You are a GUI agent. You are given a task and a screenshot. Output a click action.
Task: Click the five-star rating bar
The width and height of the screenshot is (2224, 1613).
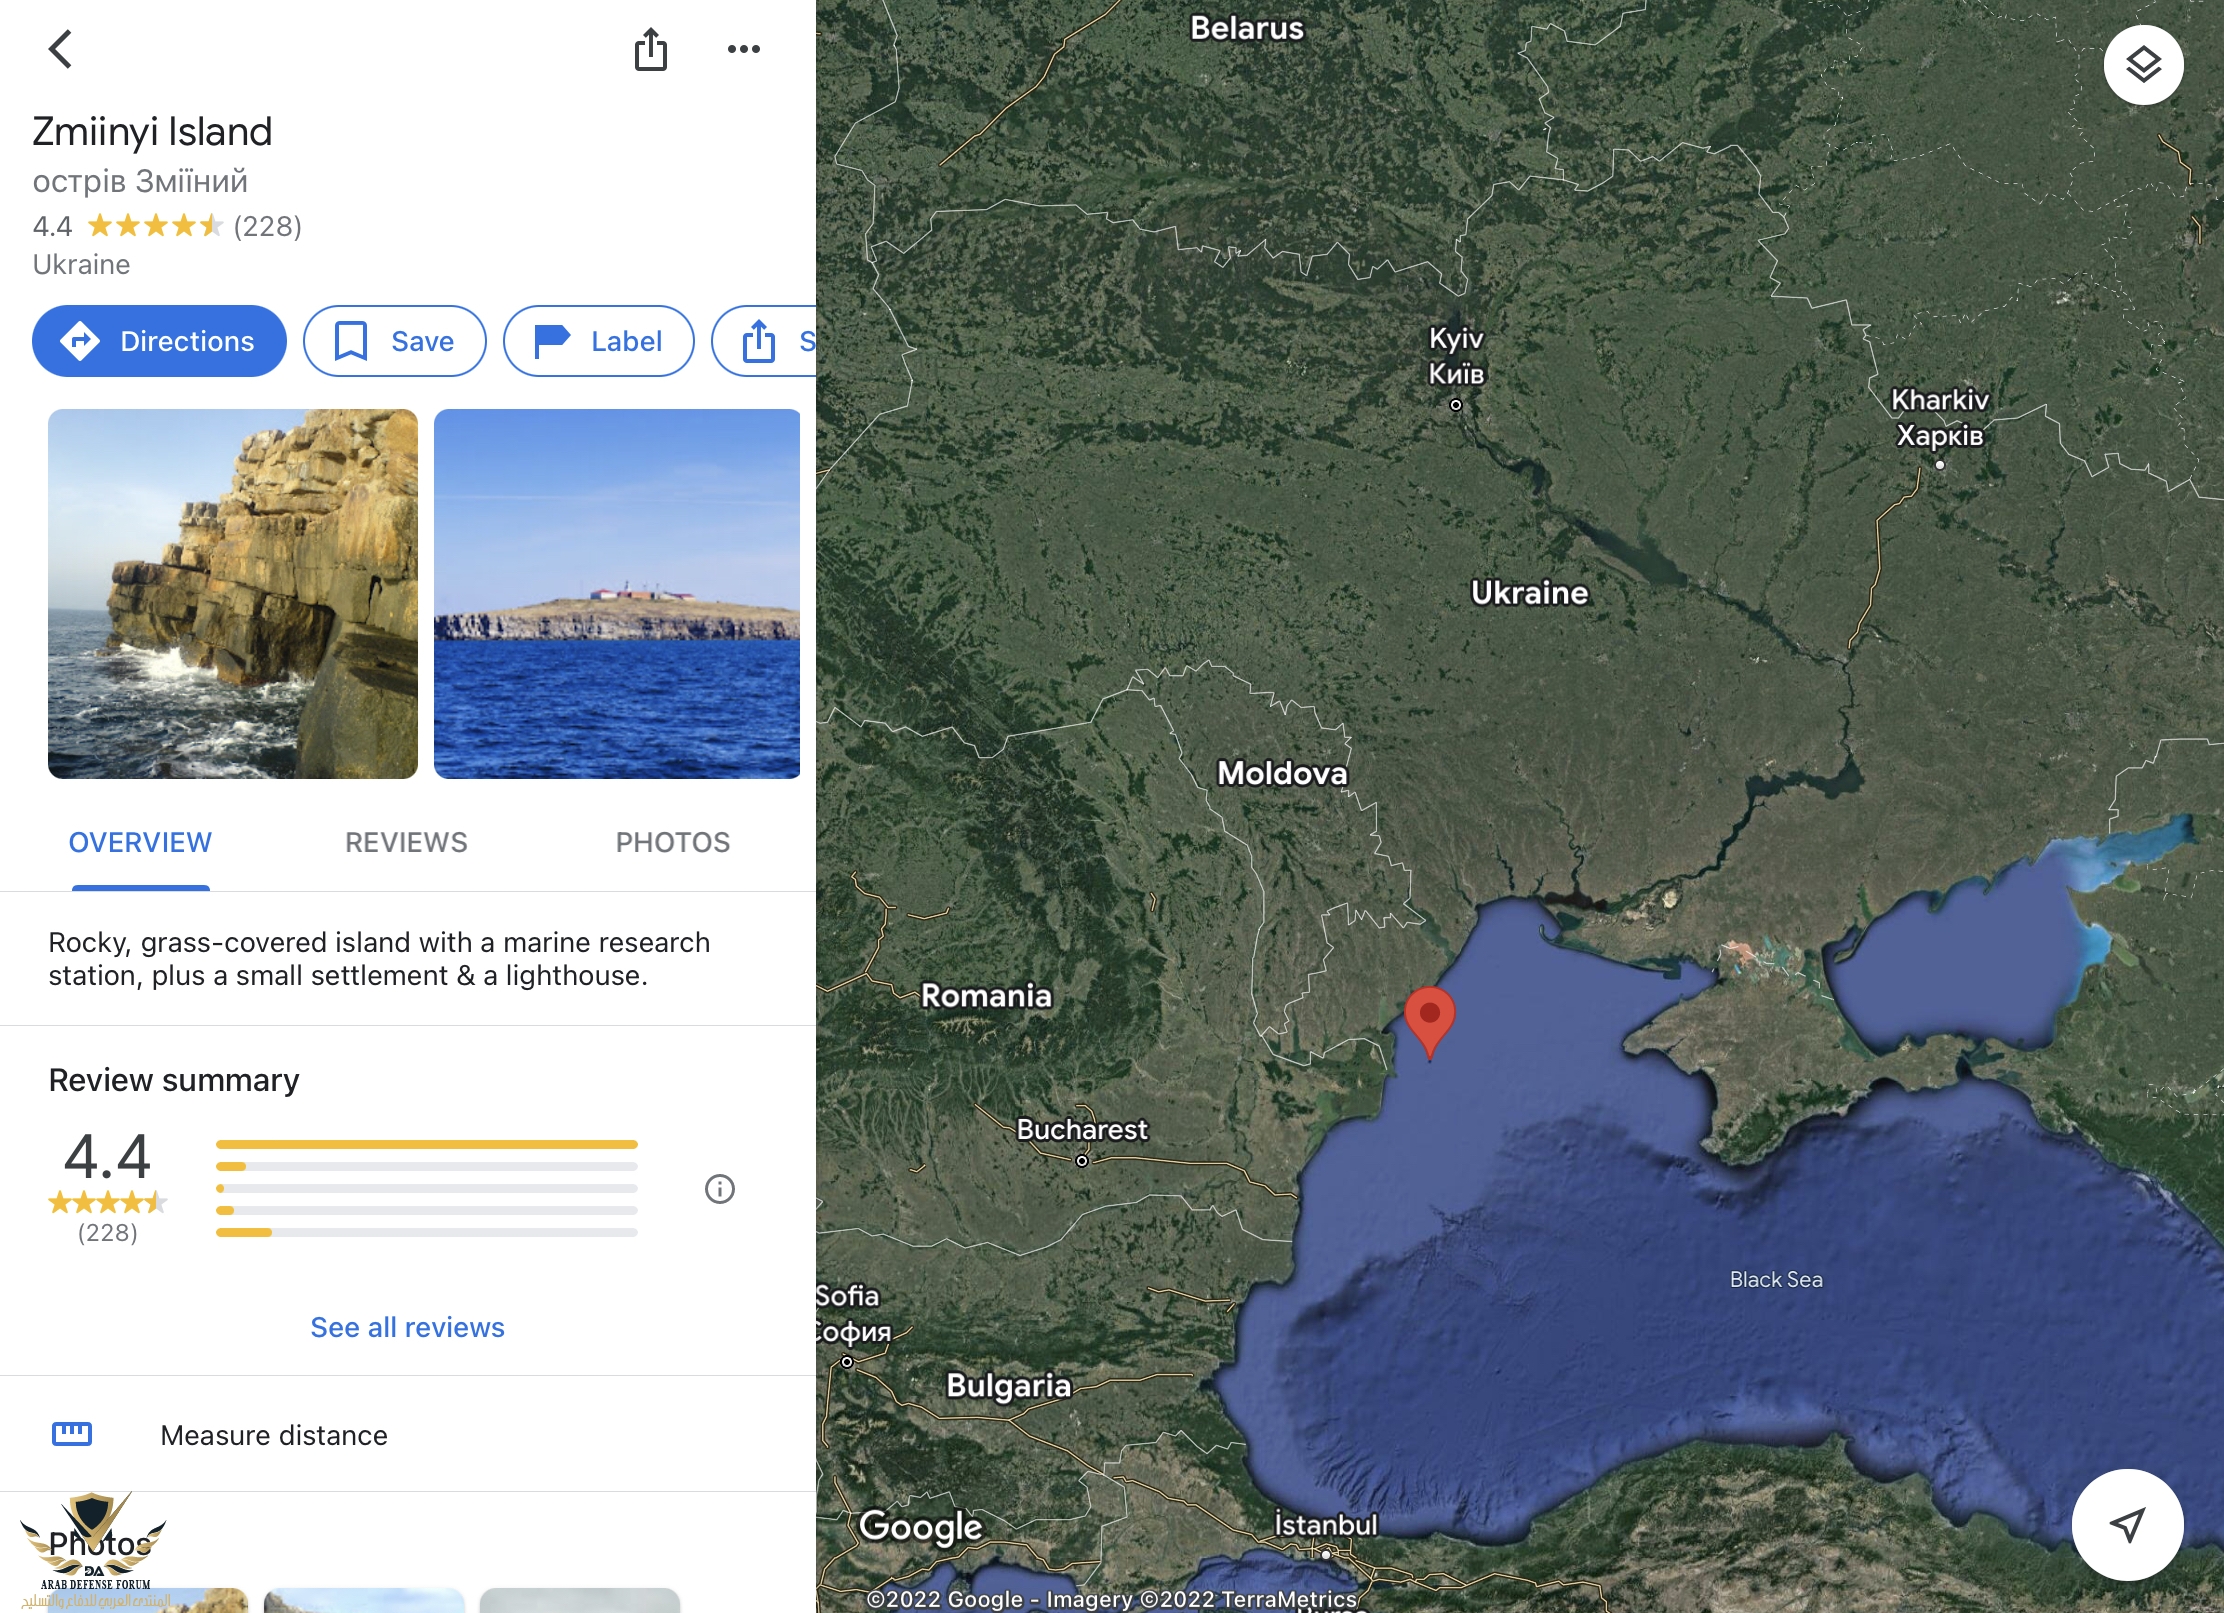[x=427, y=1144]
